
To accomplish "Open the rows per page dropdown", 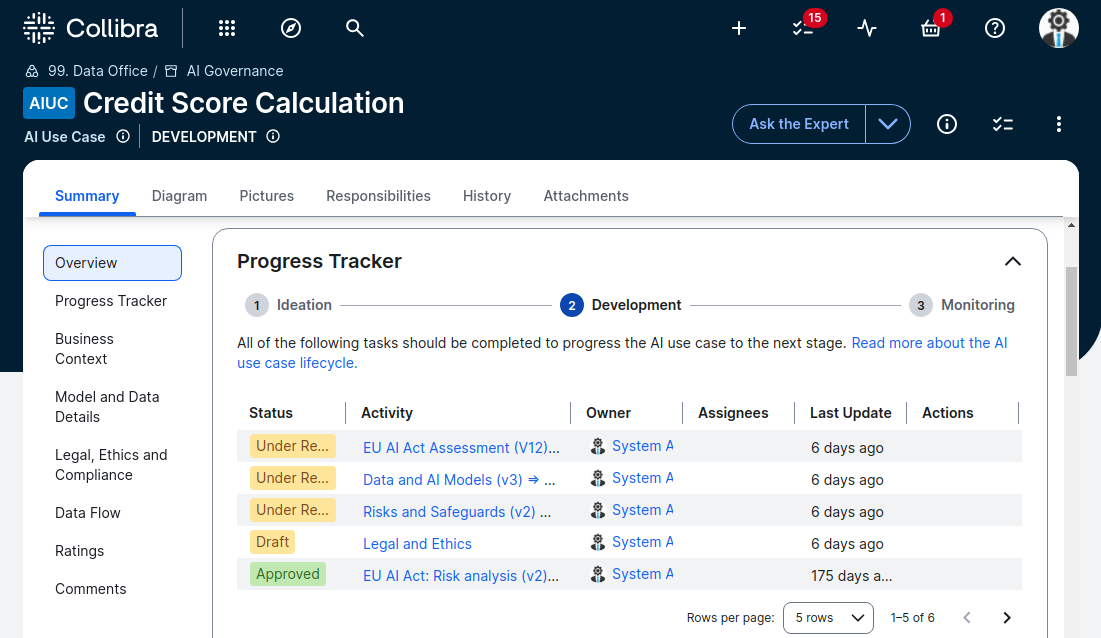I will click(x=829, y=618).
